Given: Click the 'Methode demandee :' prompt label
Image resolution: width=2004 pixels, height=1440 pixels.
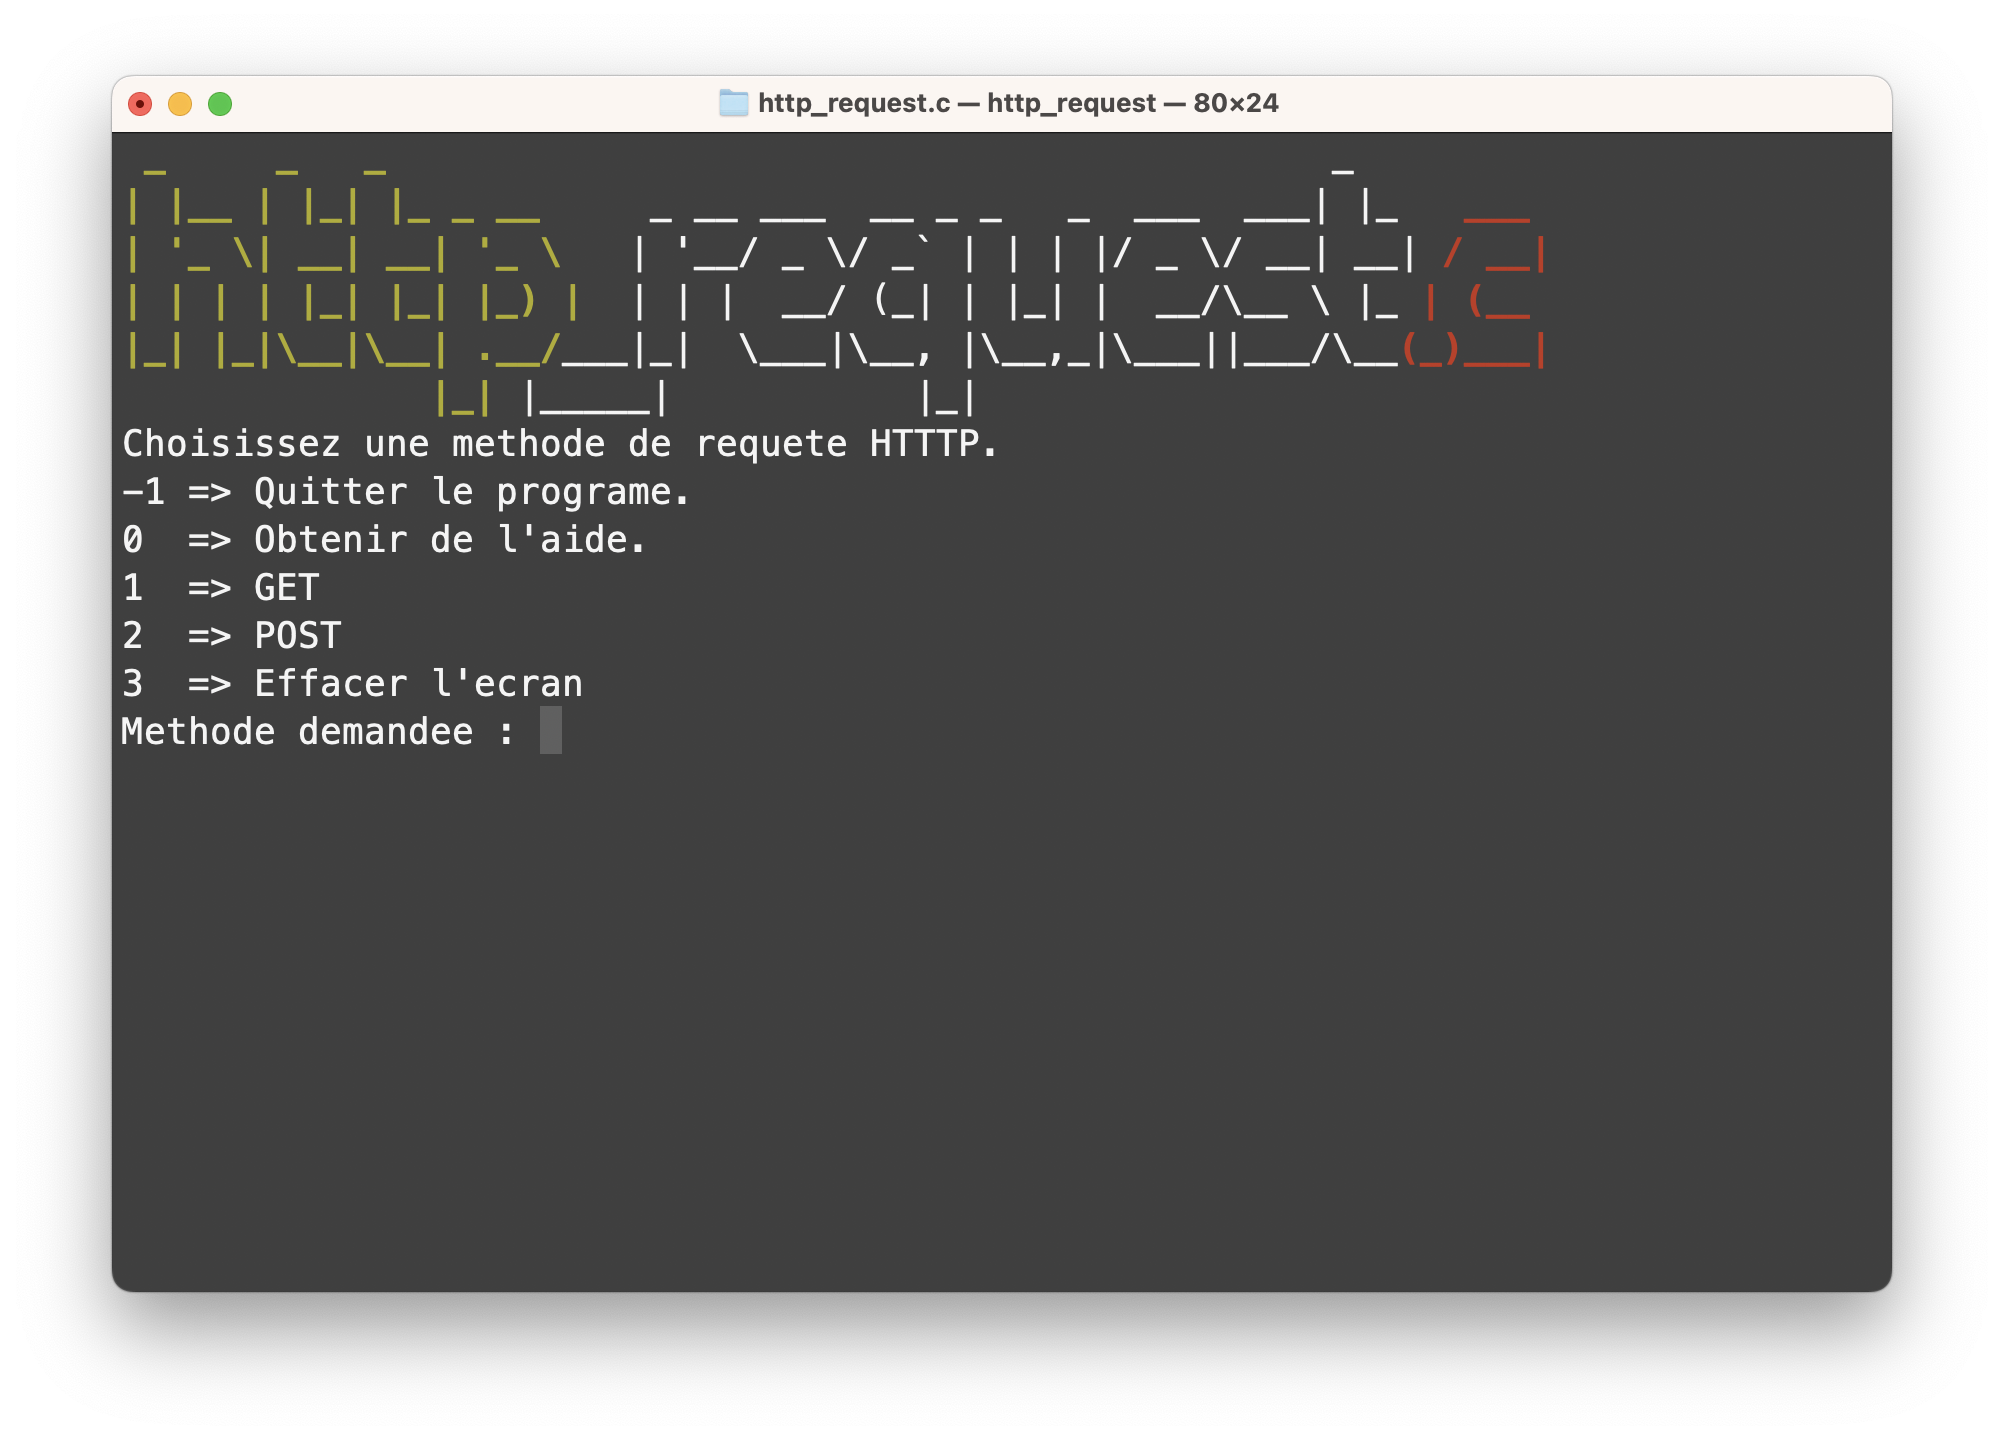Looking at the screenshot, I should [x=317, y=732].
